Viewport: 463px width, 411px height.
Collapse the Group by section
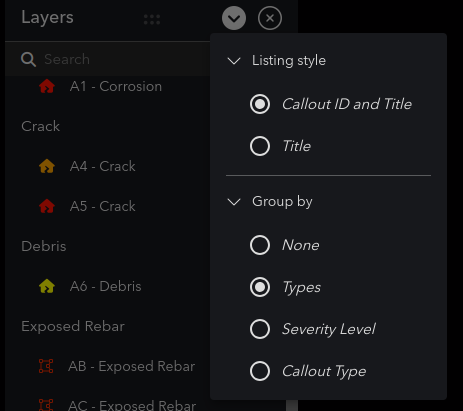click(x=234, y=202)
